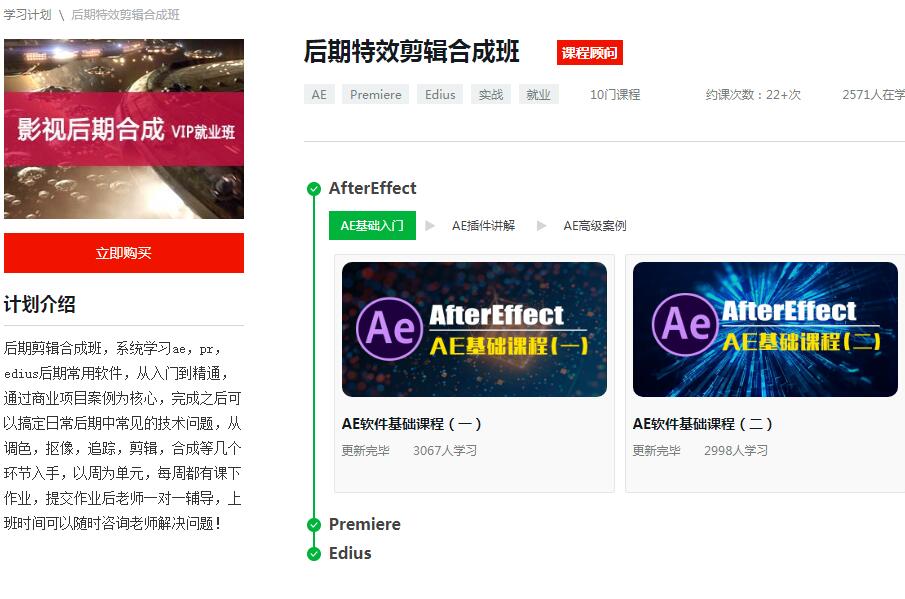The width and height of the screenshot is (905, 599).
Task: Expand the AfterEffect section
Action: coord(372,188)
